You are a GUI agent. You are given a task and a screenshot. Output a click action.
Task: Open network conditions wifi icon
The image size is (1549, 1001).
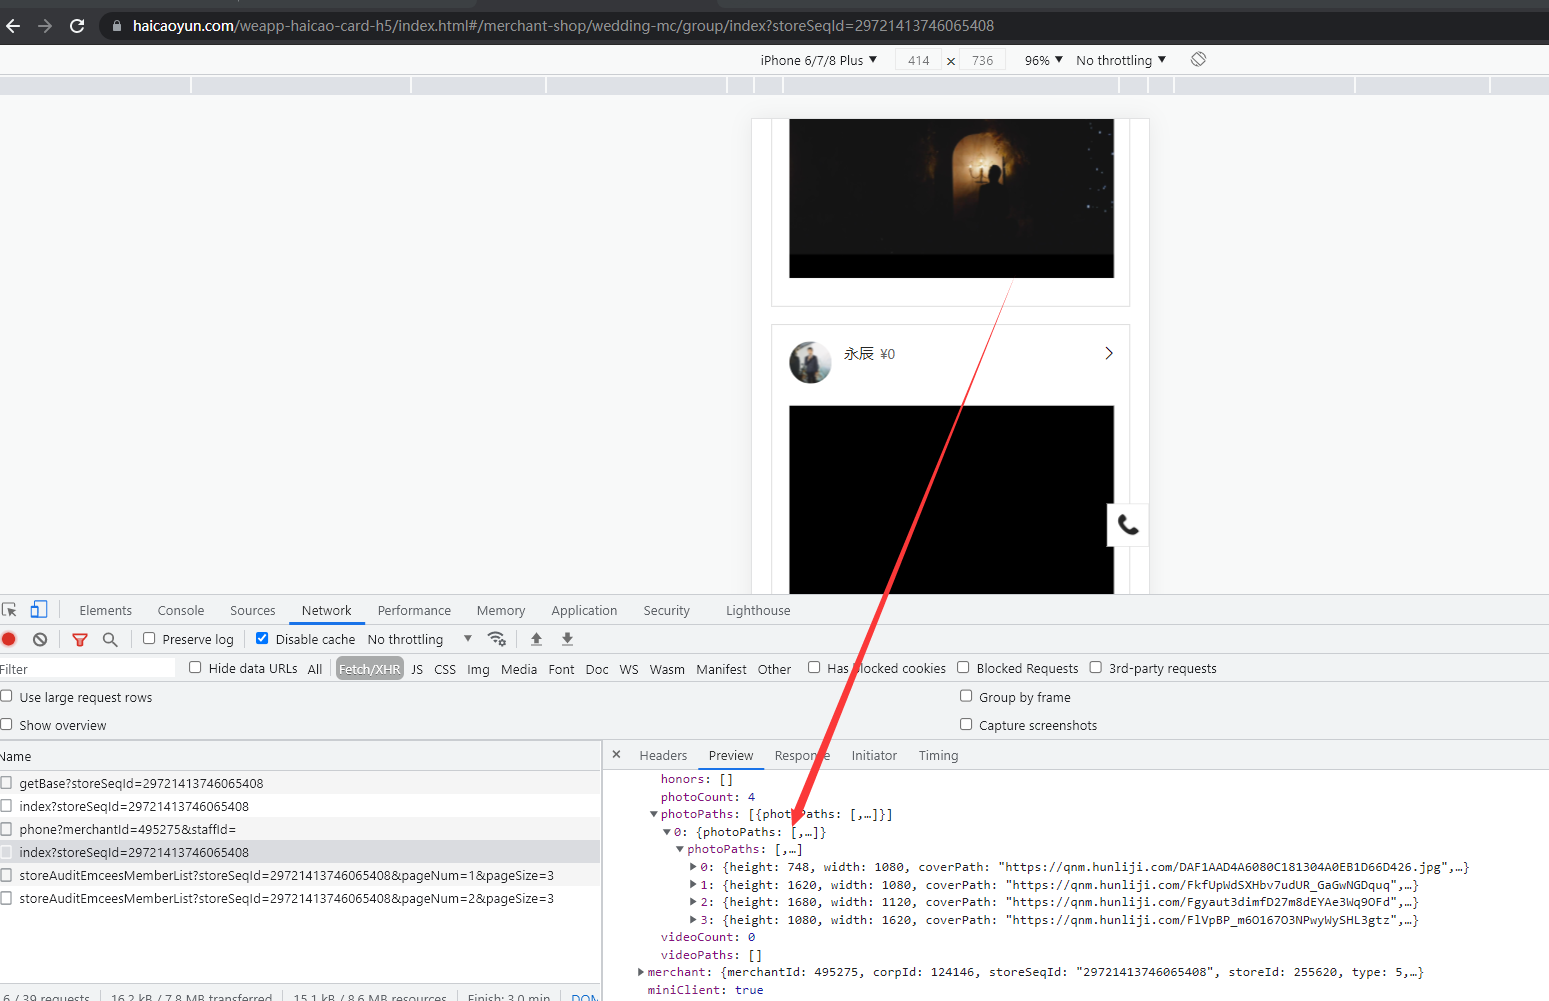(496, 639)
